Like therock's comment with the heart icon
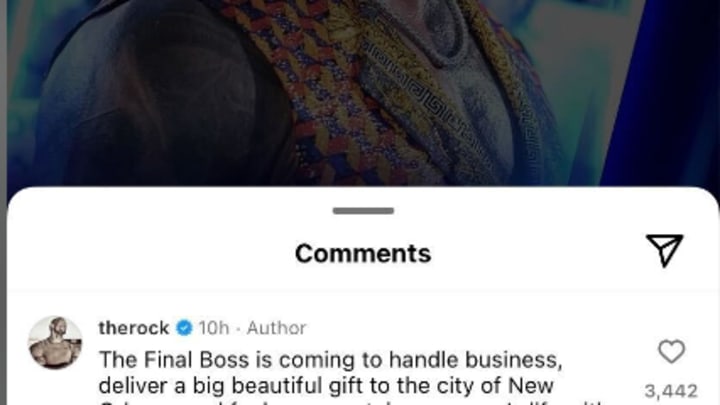This screenshot has width=720, height=405. coord(671,352)
